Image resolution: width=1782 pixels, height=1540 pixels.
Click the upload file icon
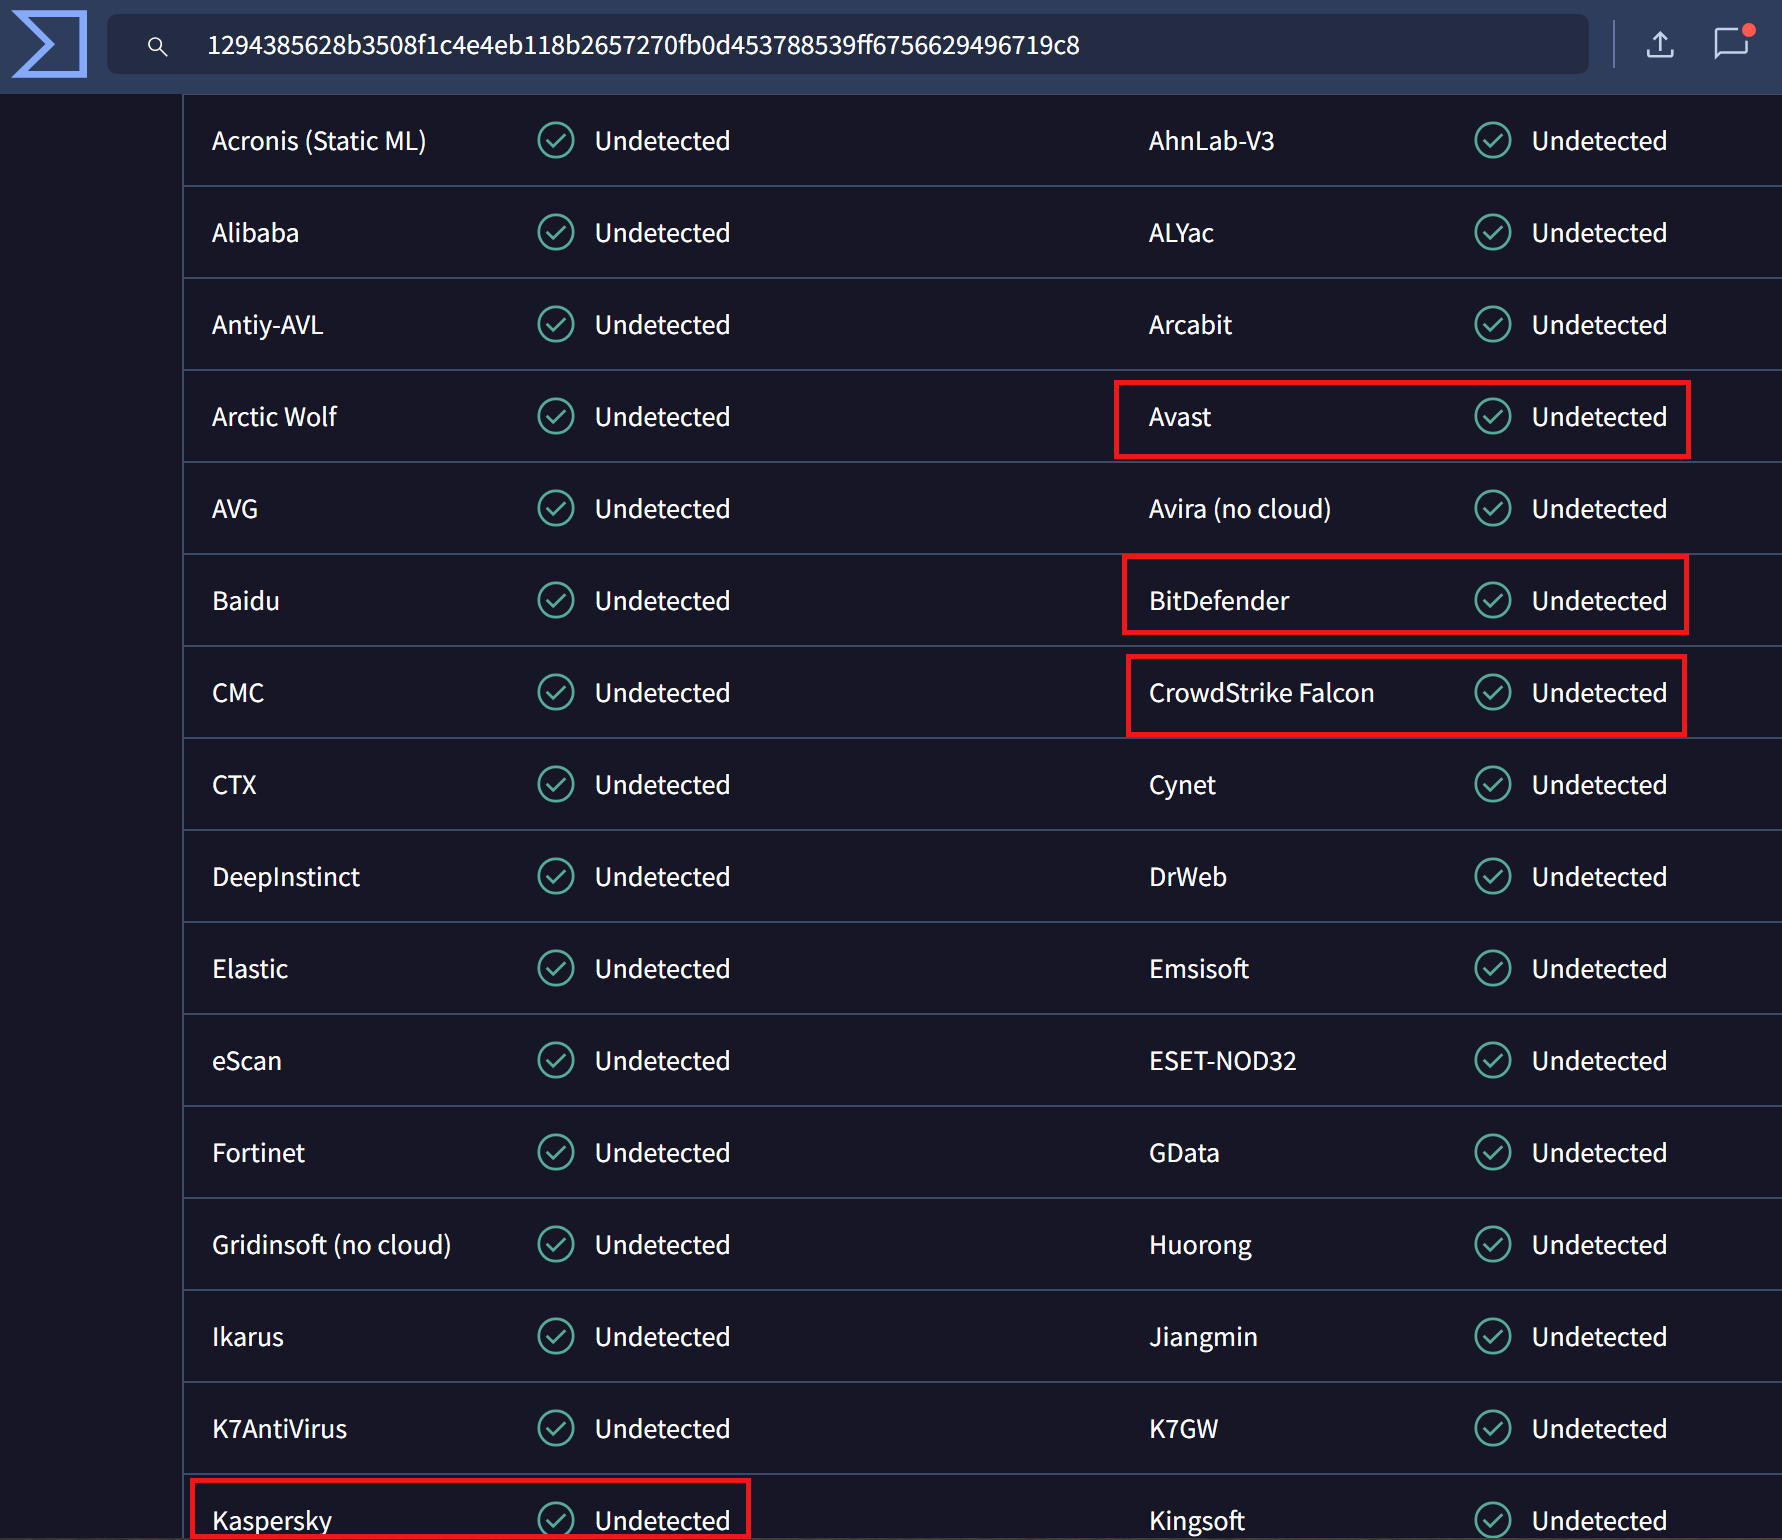(x=1660, y=45)
